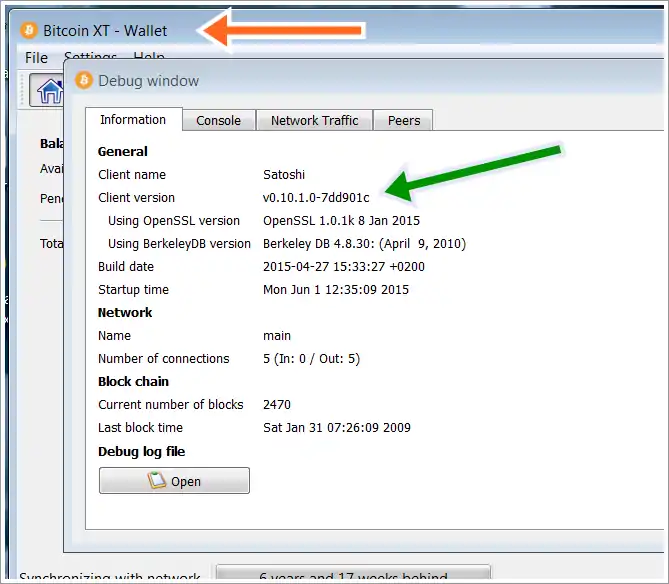Click the Debug window Bitcoin icon

84,80
